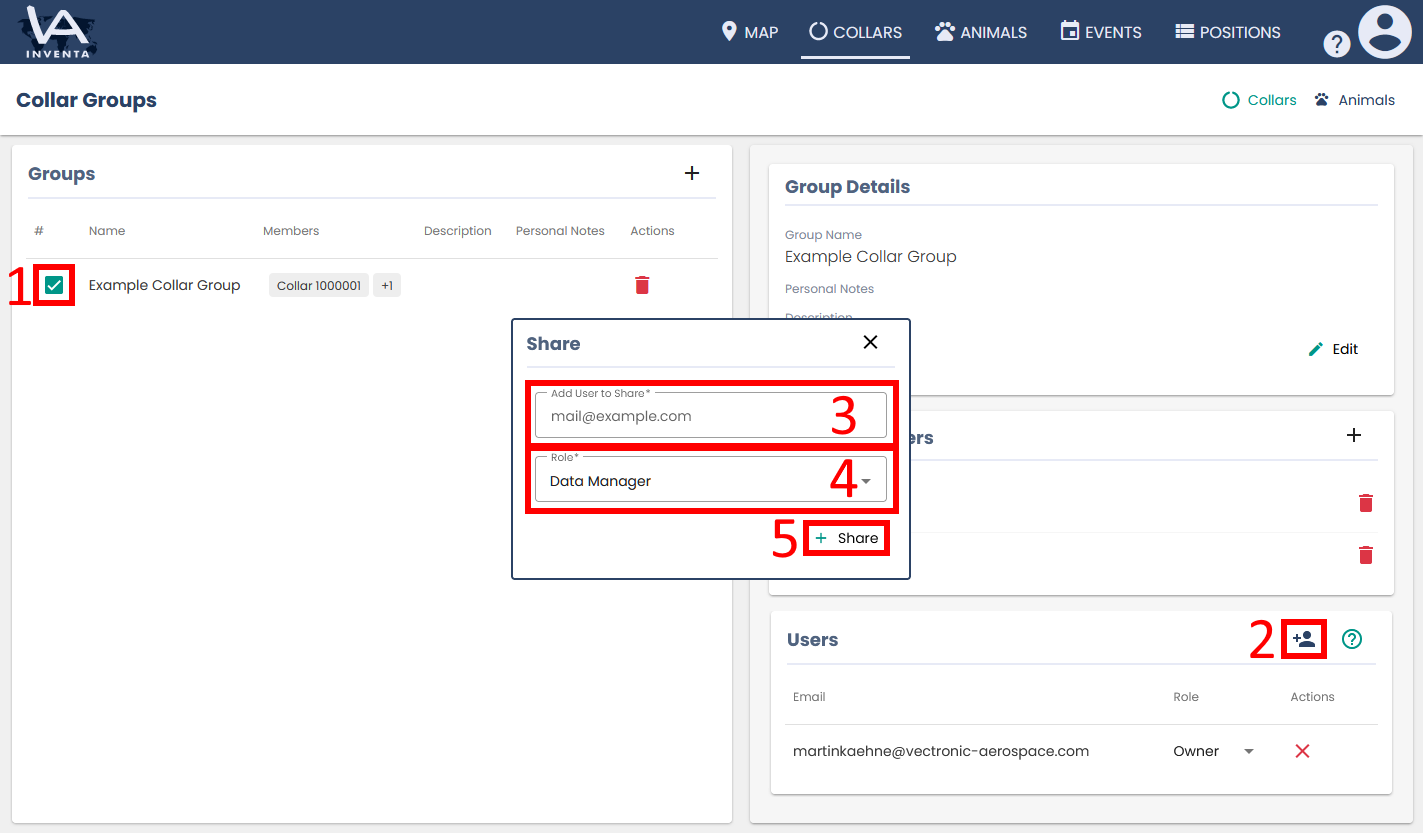Expand the Role dropdown in Share dialog
The width and height of the screenshot is (1423, 833).
click(x=710, y=481)
